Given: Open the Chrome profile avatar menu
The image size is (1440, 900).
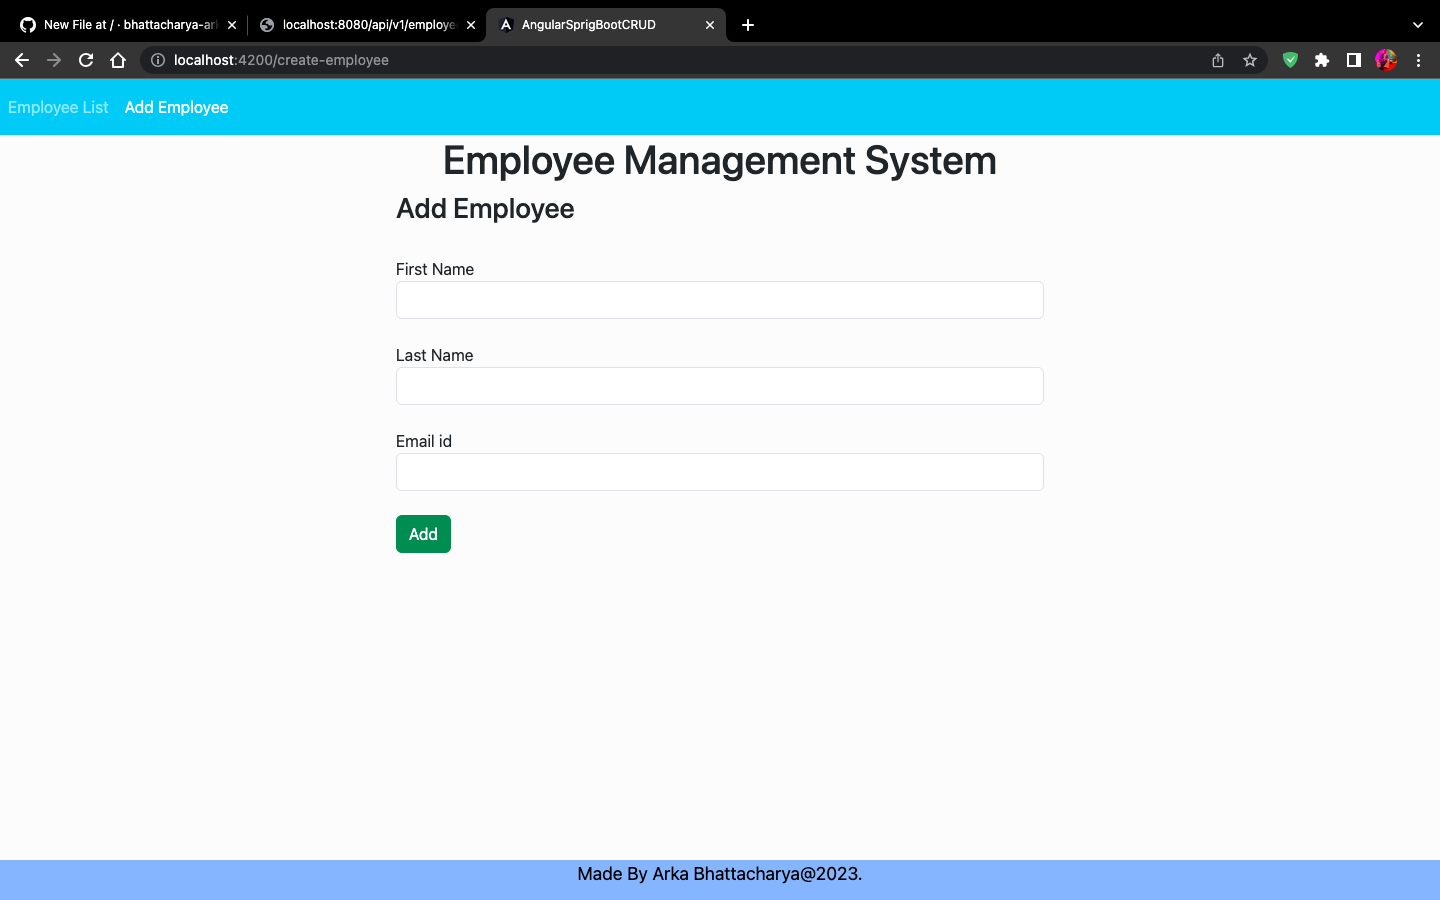Looking at the screenshot, I should (1385, 60).
